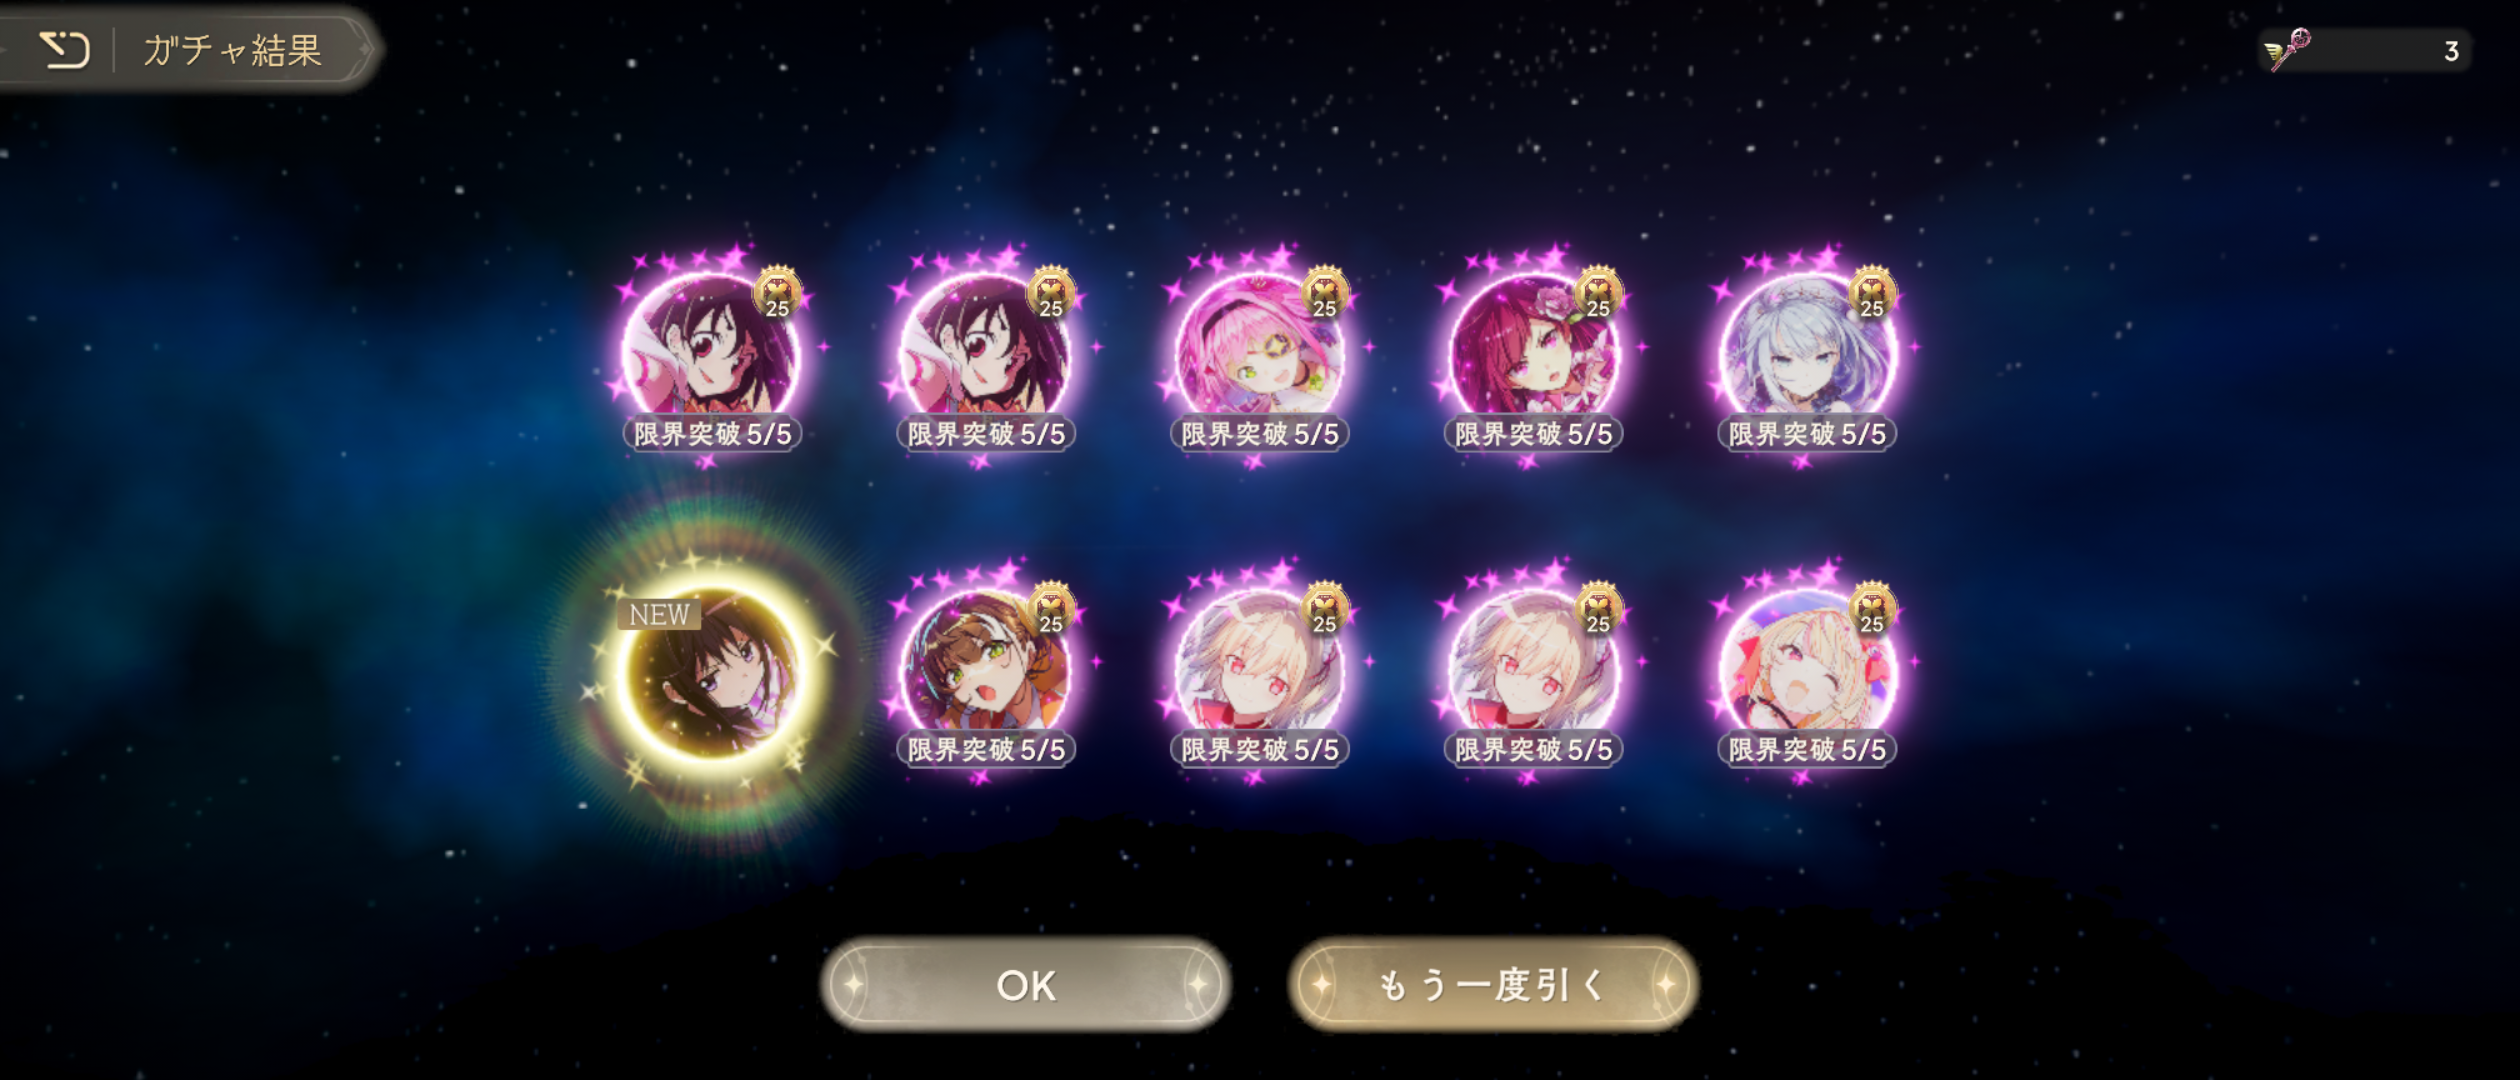The height and width of the screenshot is (1080, 2520).
Task: Tap the 限界突破 5/5 label under silver-haired character
Action: pyautogui.click(x=1807, y=434)
